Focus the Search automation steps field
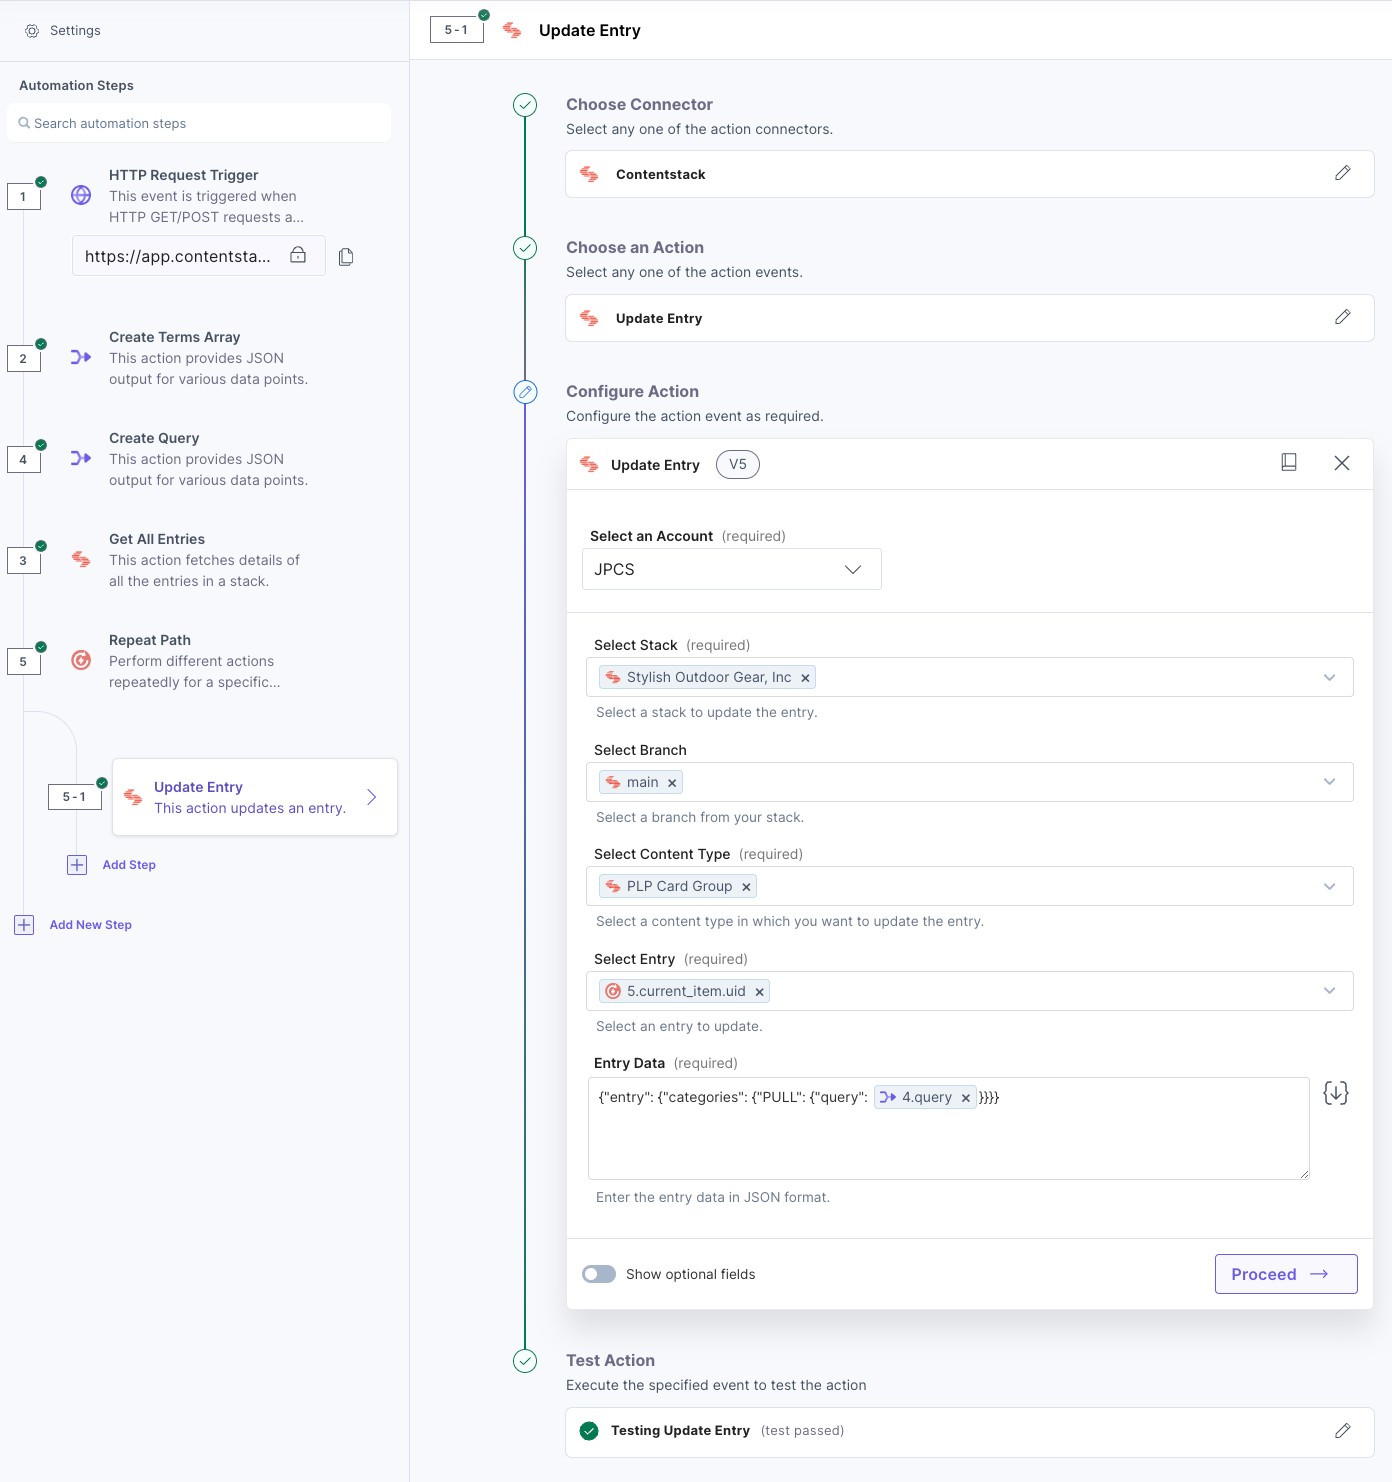 pyautogui.click(x=200, y=124)
